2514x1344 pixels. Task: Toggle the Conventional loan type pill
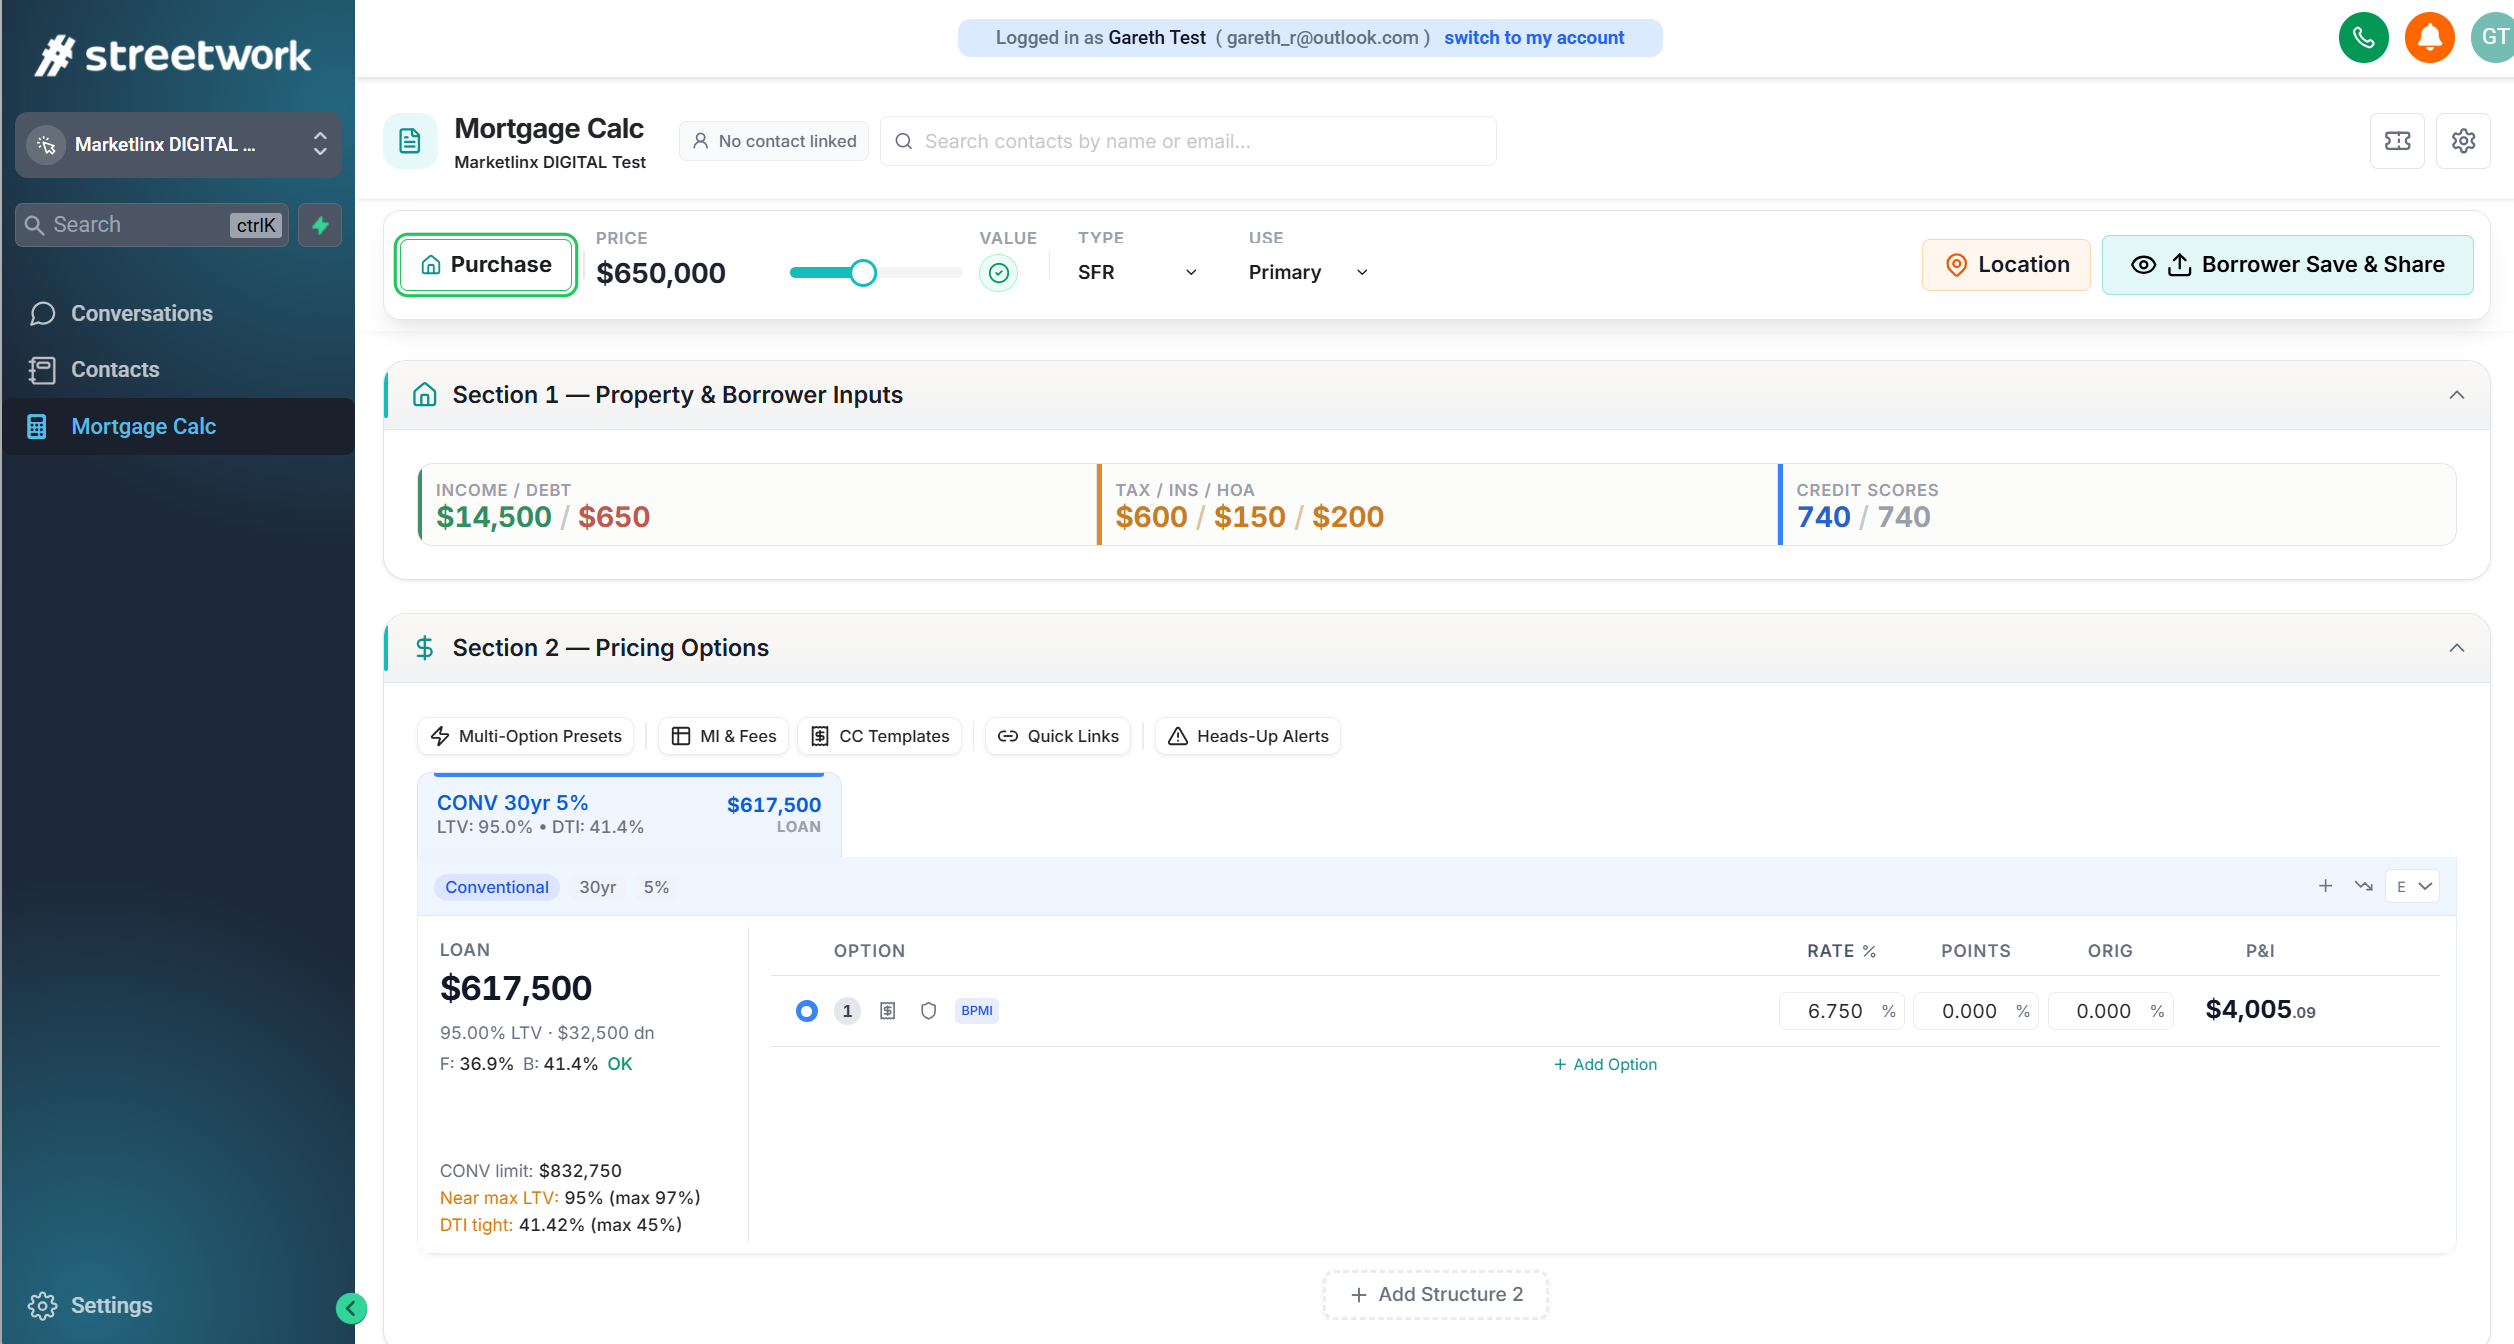[x=496, y=887]
